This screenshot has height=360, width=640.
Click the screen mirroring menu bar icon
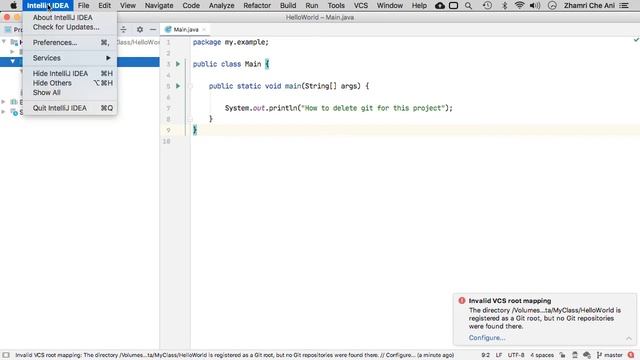click(453, 5)
